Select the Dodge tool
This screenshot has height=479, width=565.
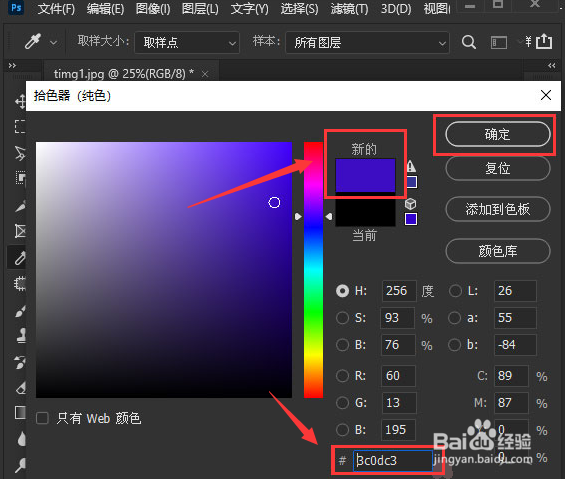click(x=21, y=465)
